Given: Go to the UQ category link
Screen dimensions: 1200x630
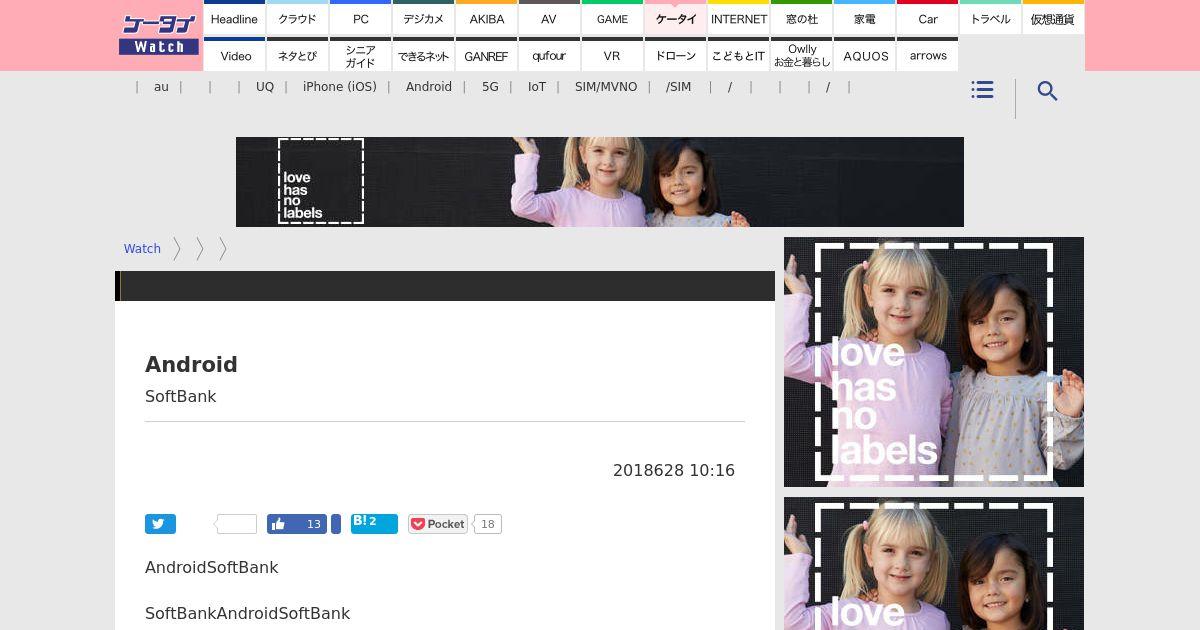Looking at the screenshot, I should [265, 87].
